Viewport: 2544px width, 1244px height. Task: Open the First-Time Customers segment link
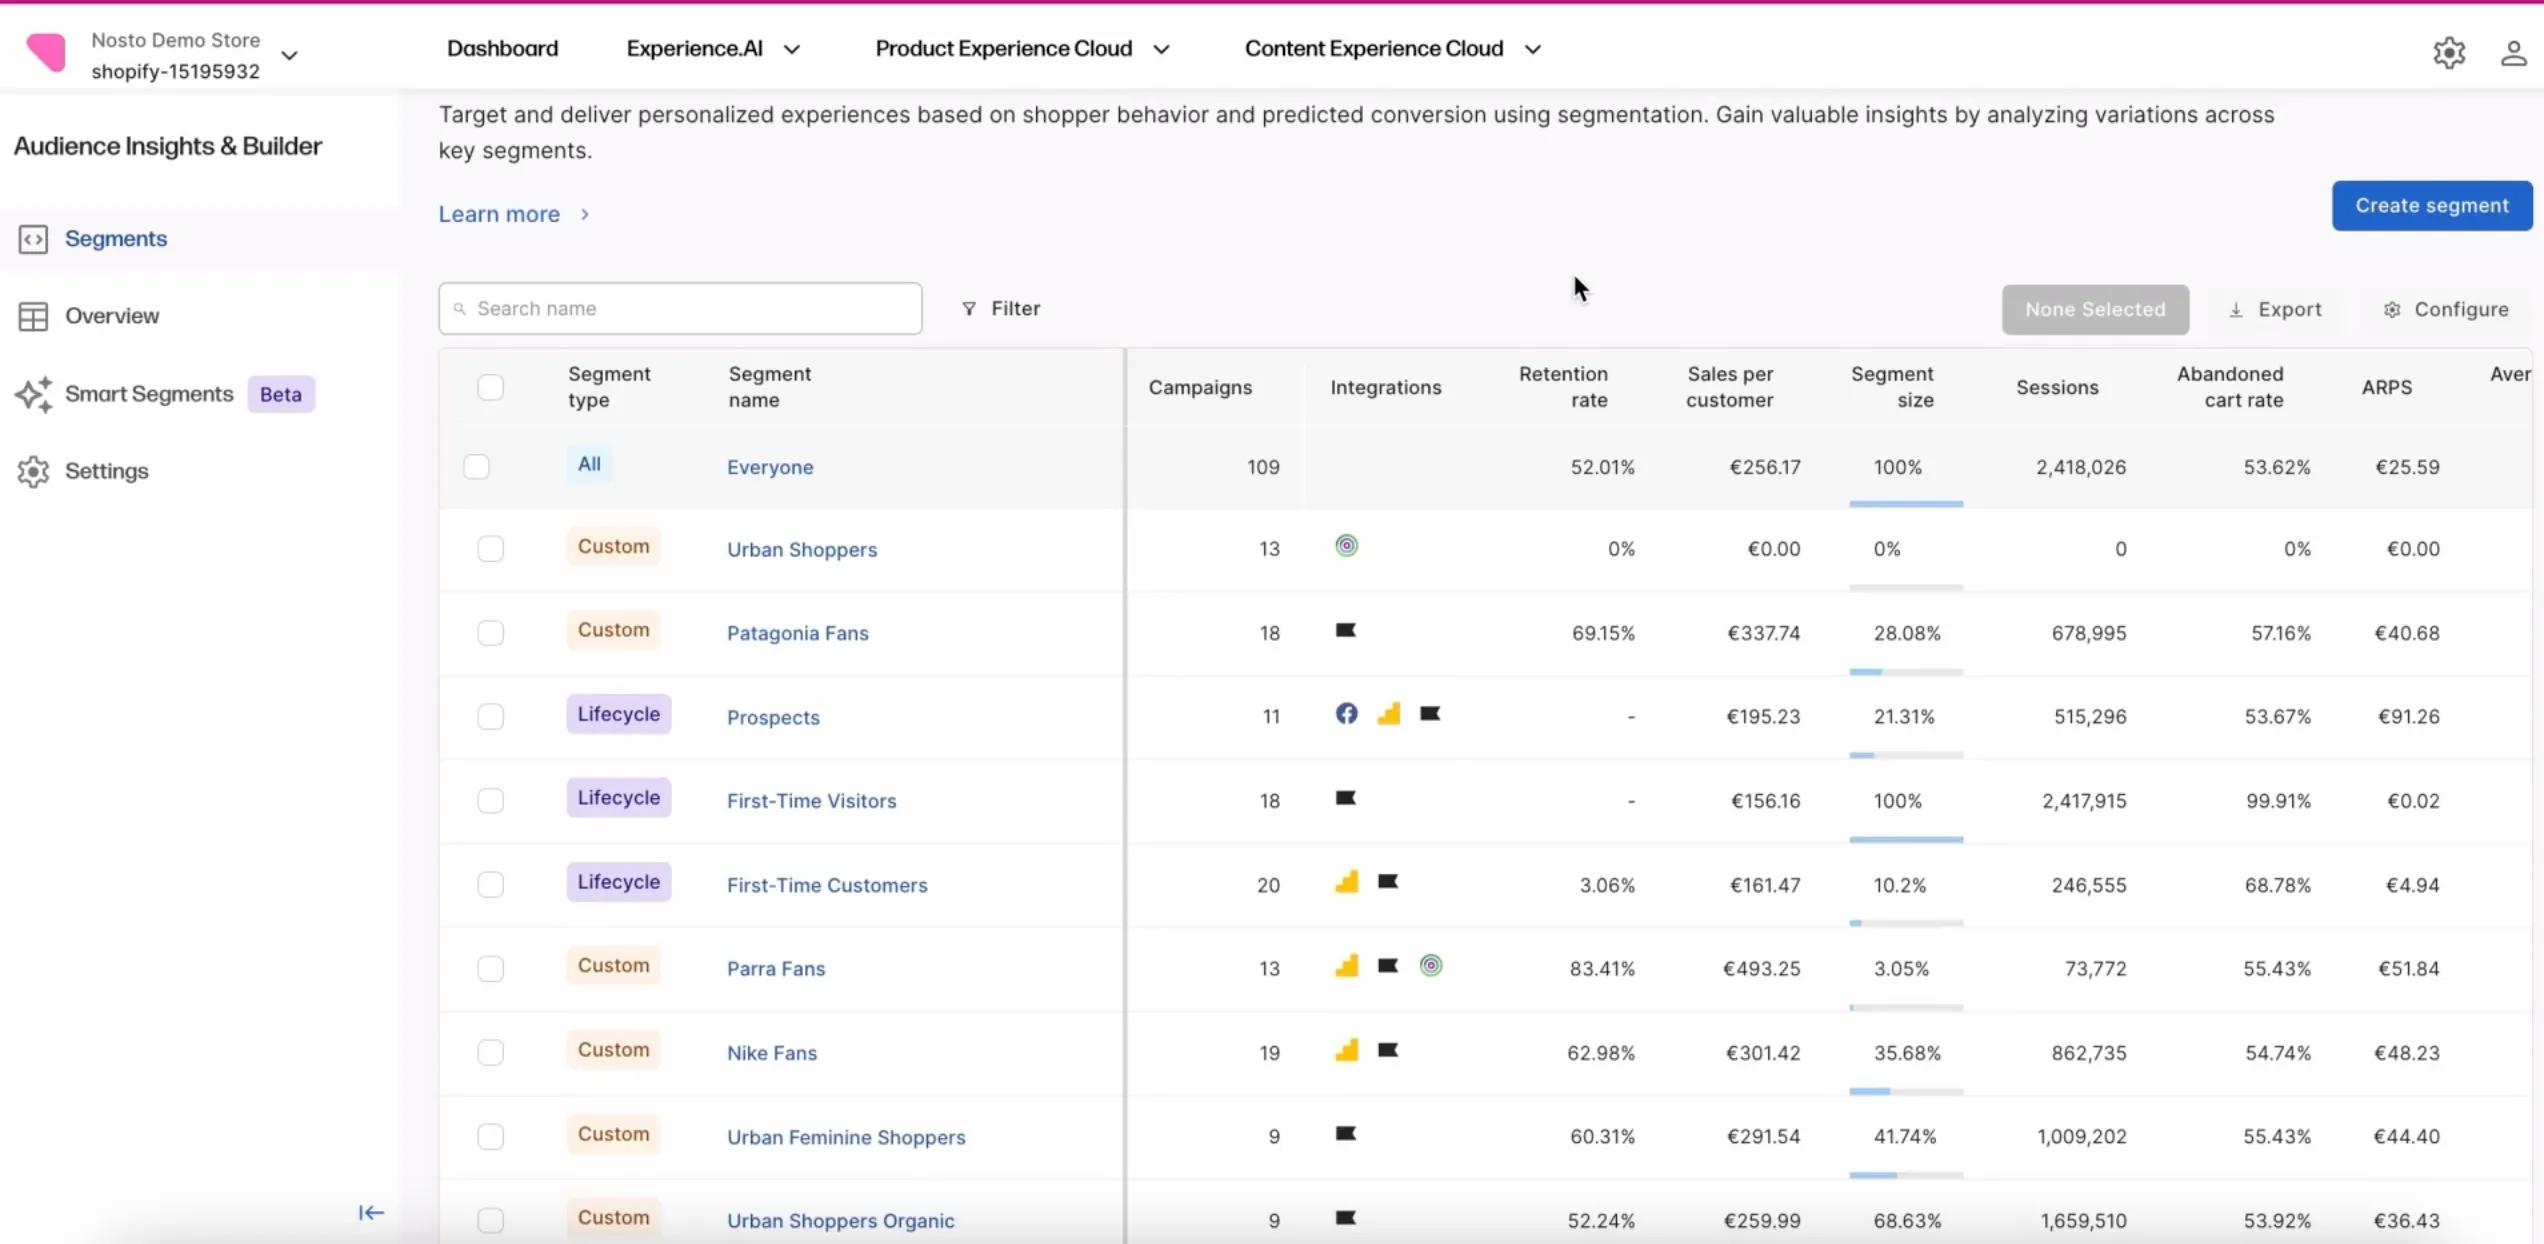[826, 885]
